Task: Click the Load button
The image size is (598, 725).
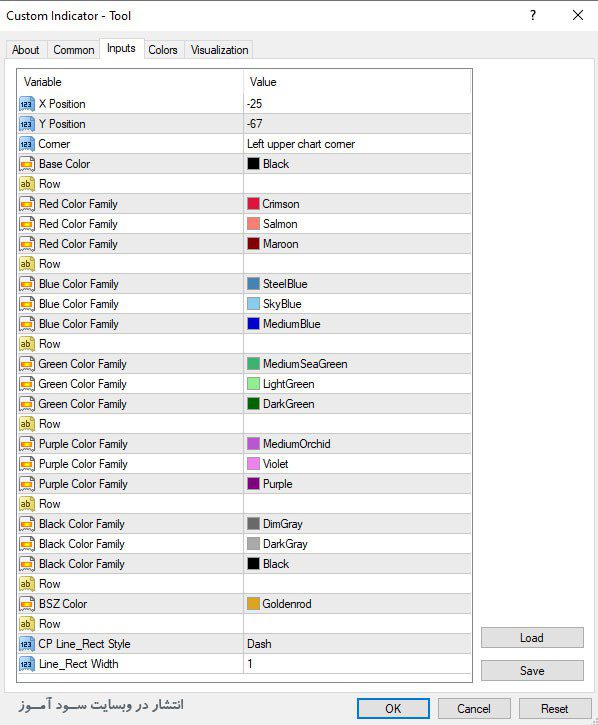Action: pos(532,638)
